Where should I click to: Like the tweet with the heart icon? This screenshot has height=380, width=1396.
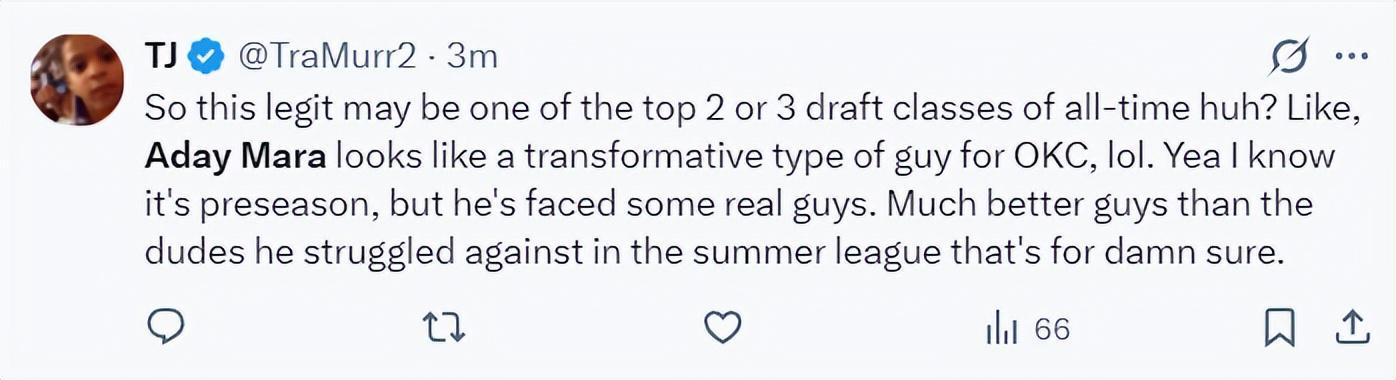(x=723, y=328)
